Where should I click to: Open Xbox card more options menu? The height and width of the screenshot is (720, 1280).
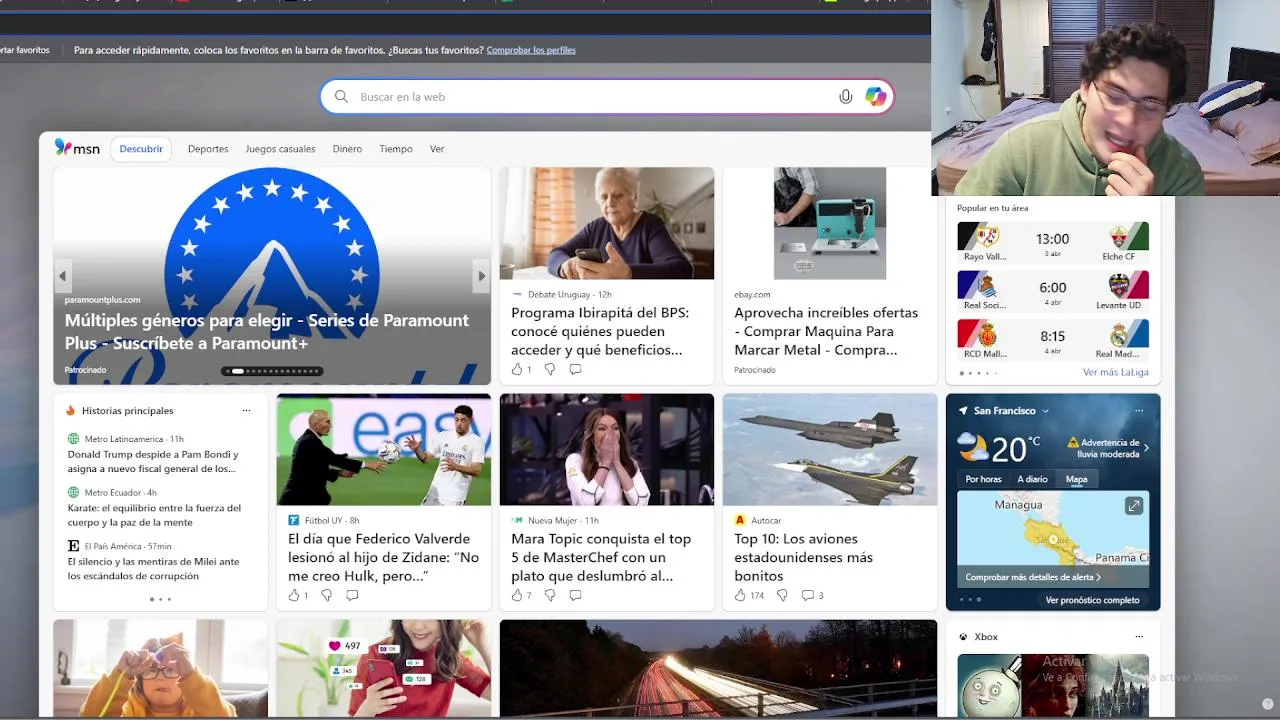[1139, 636]
